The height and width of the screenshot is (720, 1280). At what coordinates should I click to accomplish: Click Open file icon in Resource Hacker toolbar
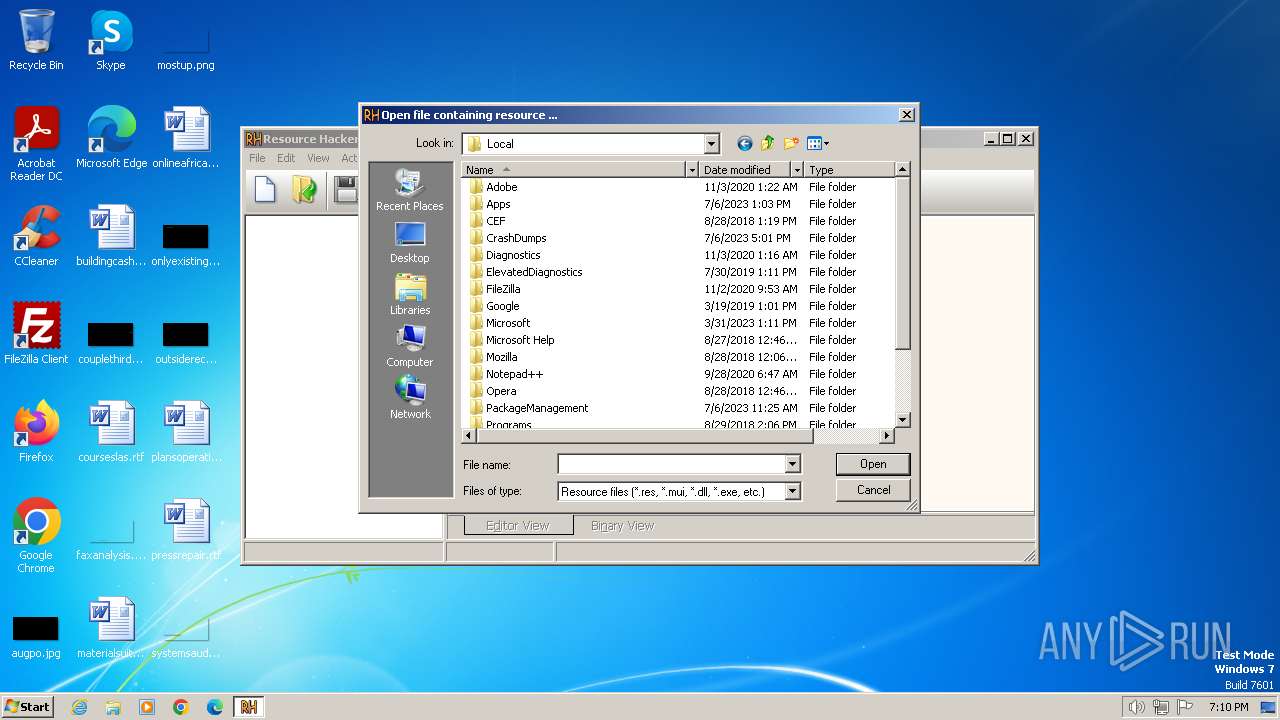pyautogui.click(x=305, y=189)
